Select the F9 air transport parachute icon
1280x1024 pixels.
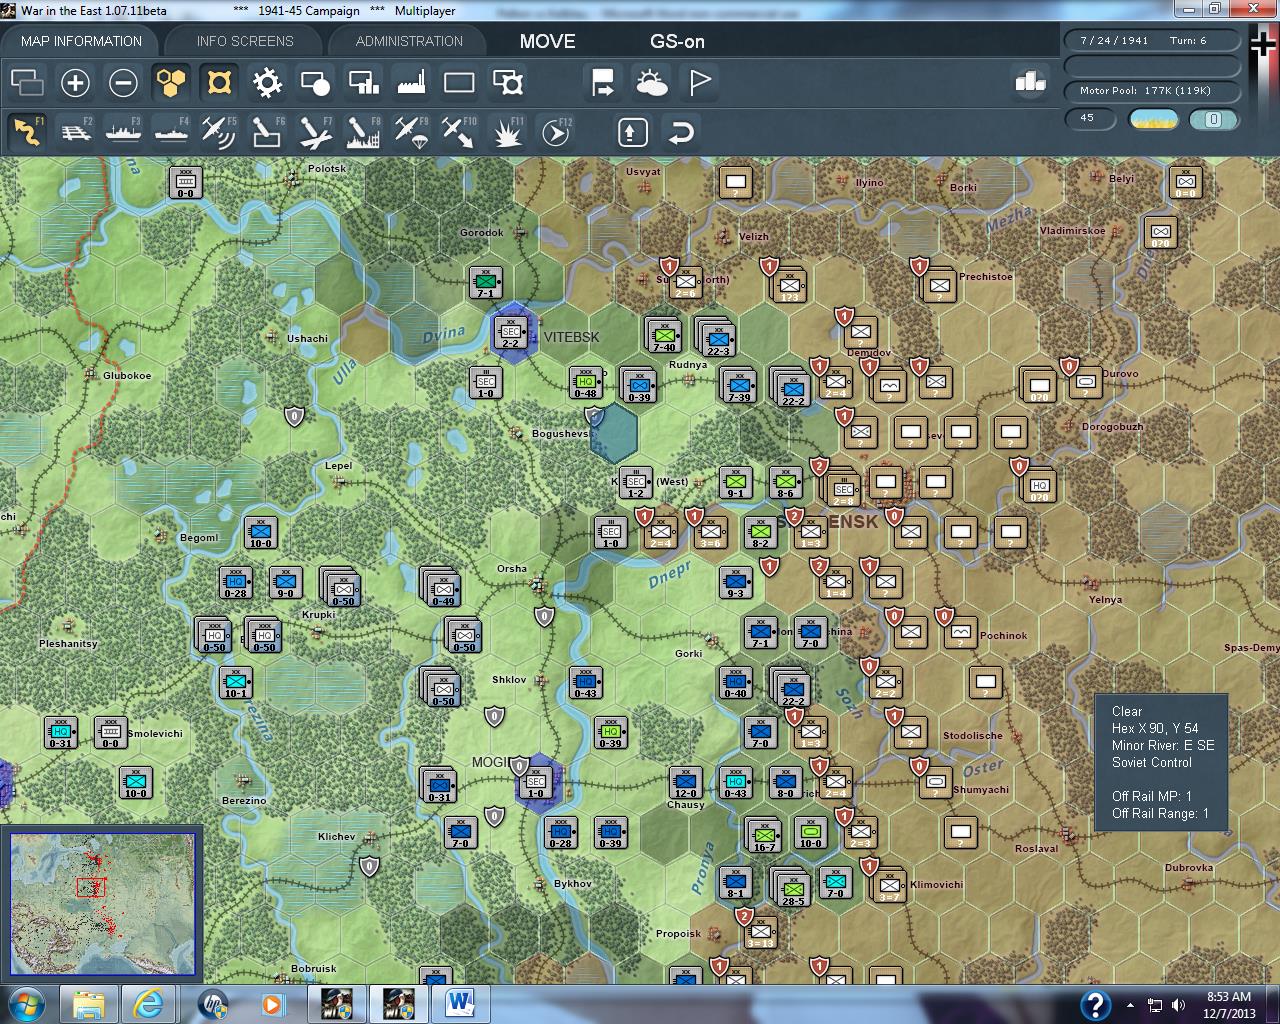(x=411, y=131)
